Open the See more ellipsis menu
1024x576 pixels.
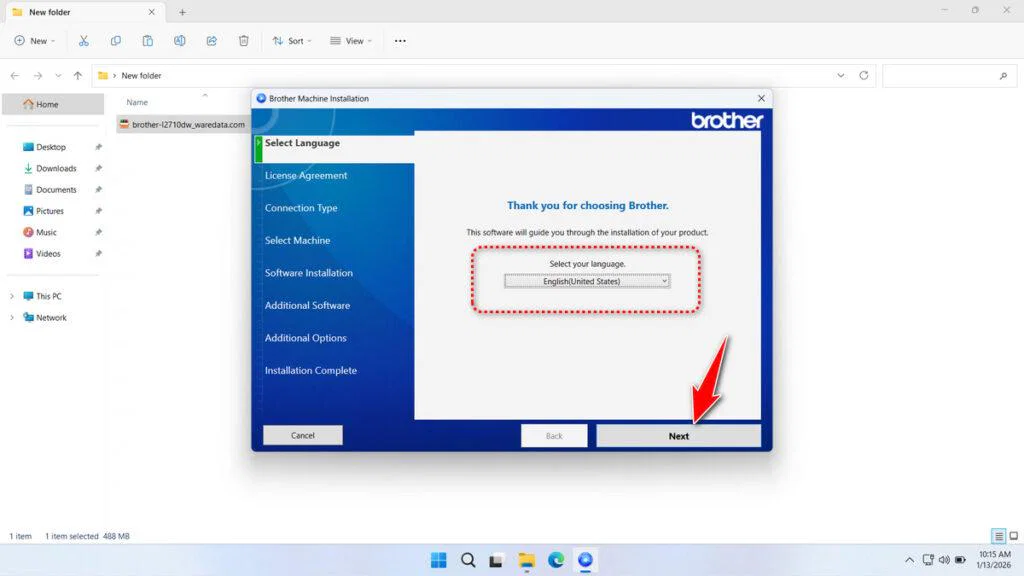click(x=399, y=40)
